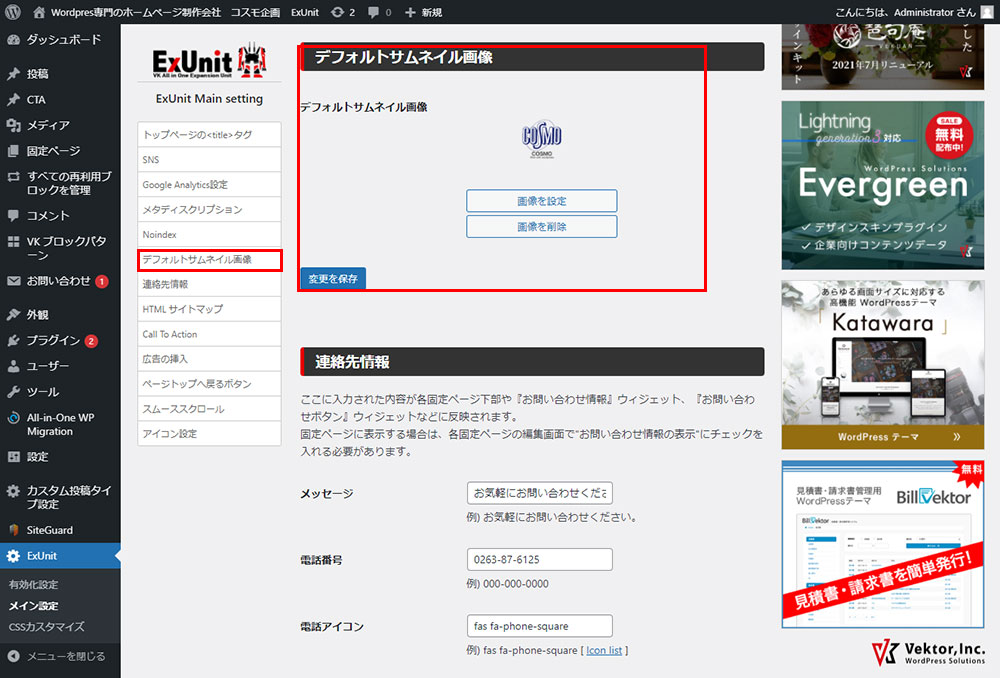Open the メディア library menu
The image size is (1000, 678).
(x=48, y=125)
